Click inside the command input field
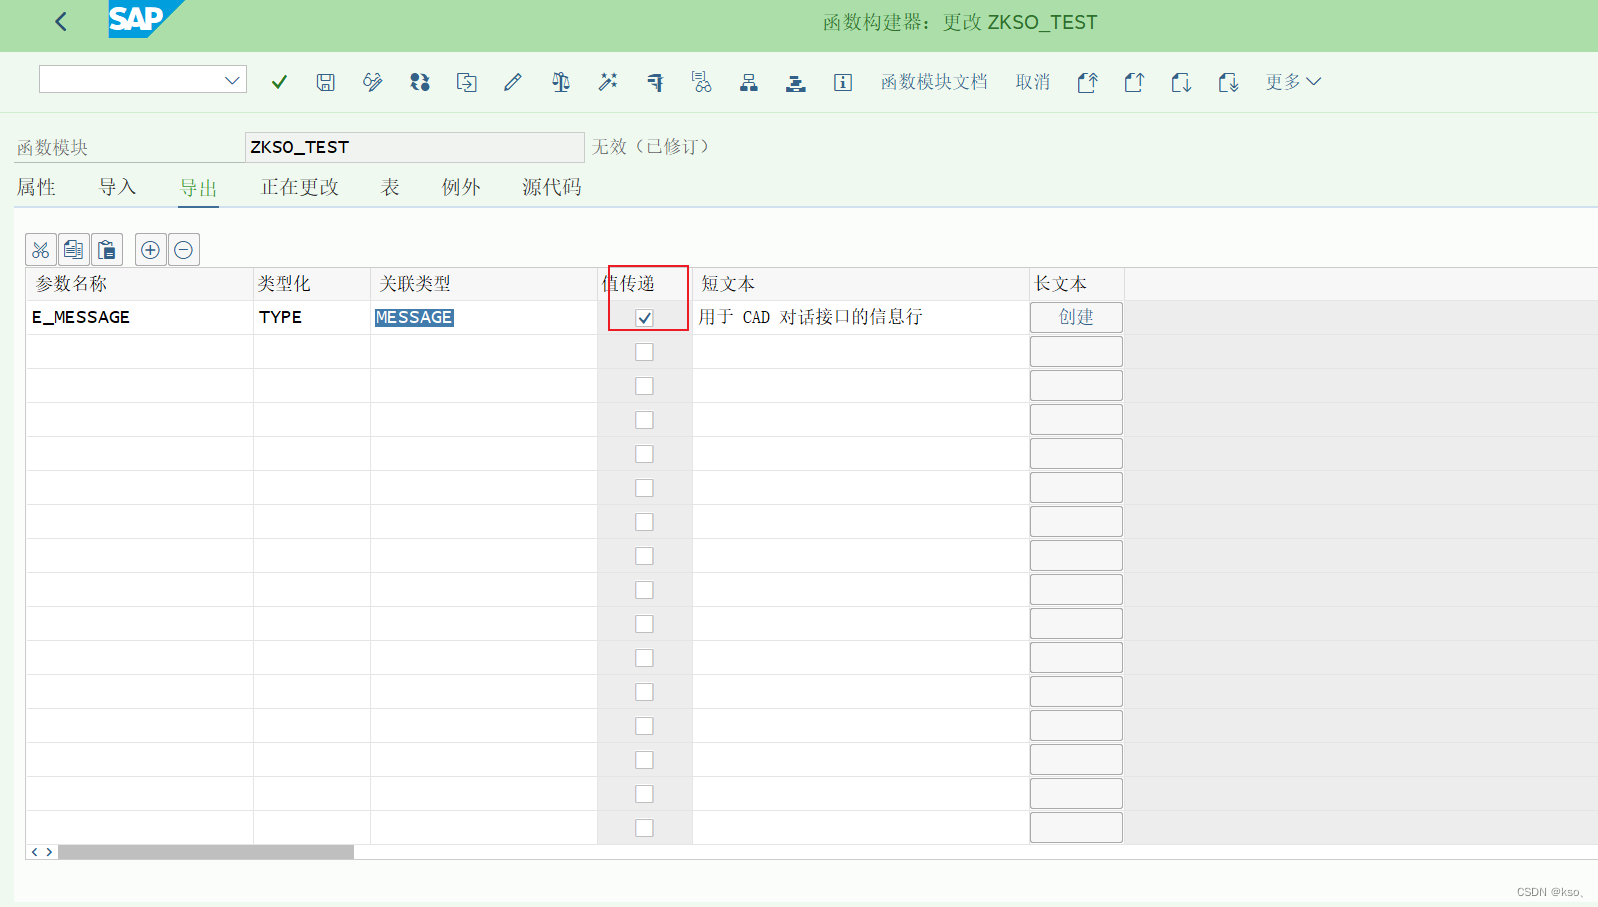Image resolution: width=1598 pixels, height=907 pixels. (130, 80)
